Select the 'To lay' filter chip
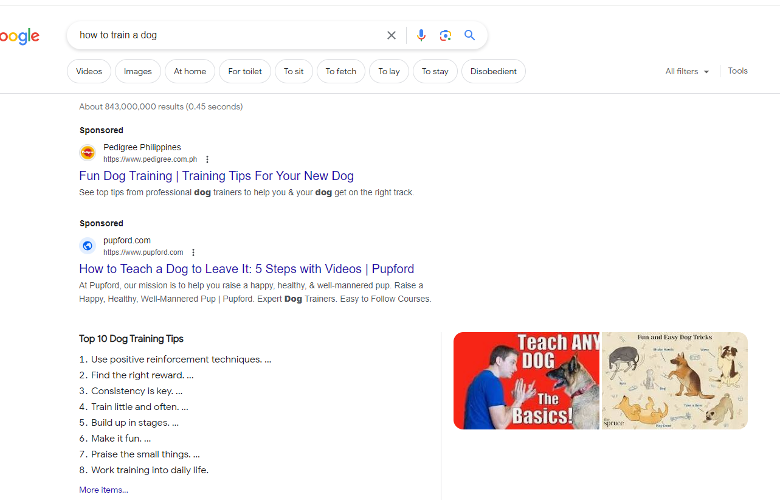 (389, 71)
